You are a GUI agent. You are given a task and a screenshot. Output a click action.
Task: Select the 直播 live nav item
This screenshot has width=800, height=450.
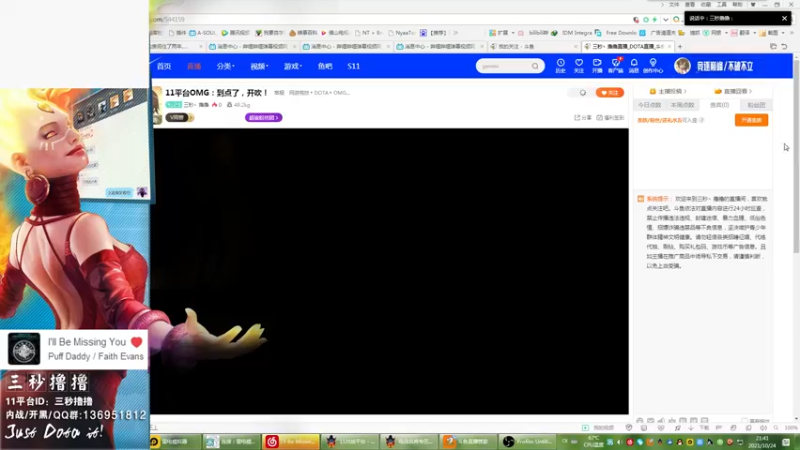point(194,66)
